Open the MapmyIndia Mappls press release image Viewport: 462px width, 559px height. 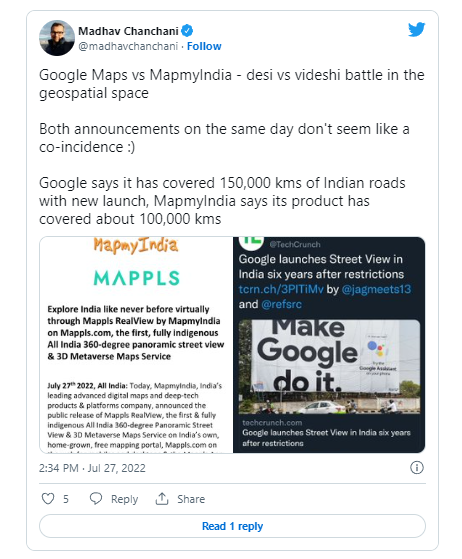pyautogui.click(x=136, y=345)
